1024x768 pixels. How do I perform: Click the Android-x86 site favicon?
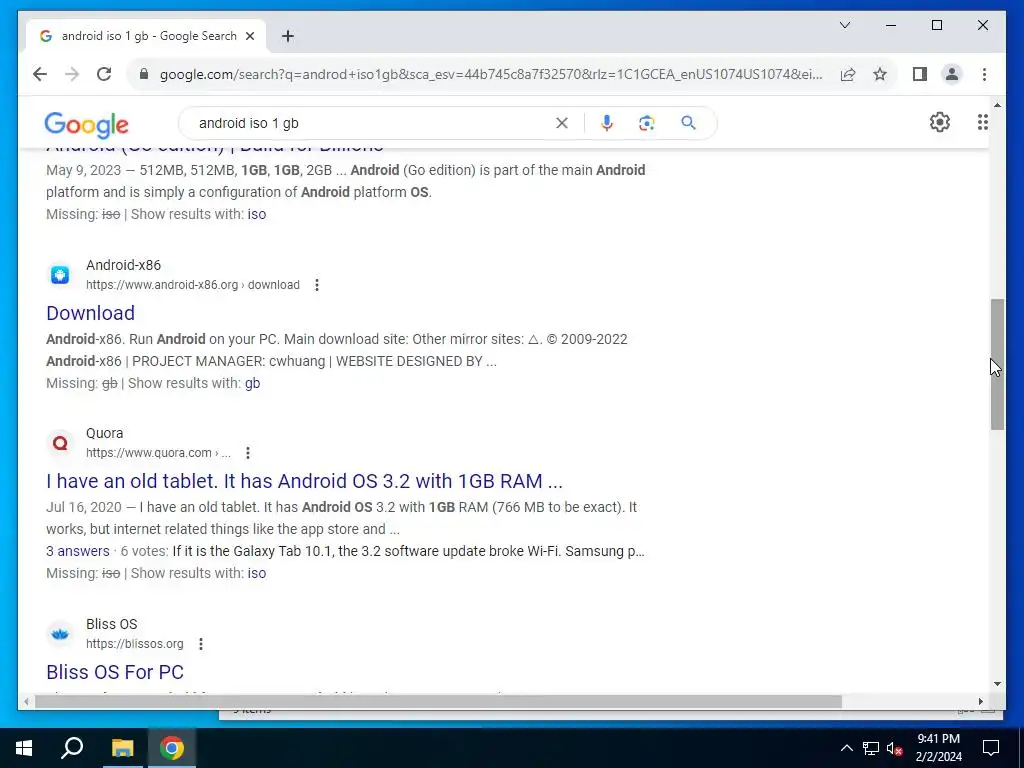pos(59,275)
